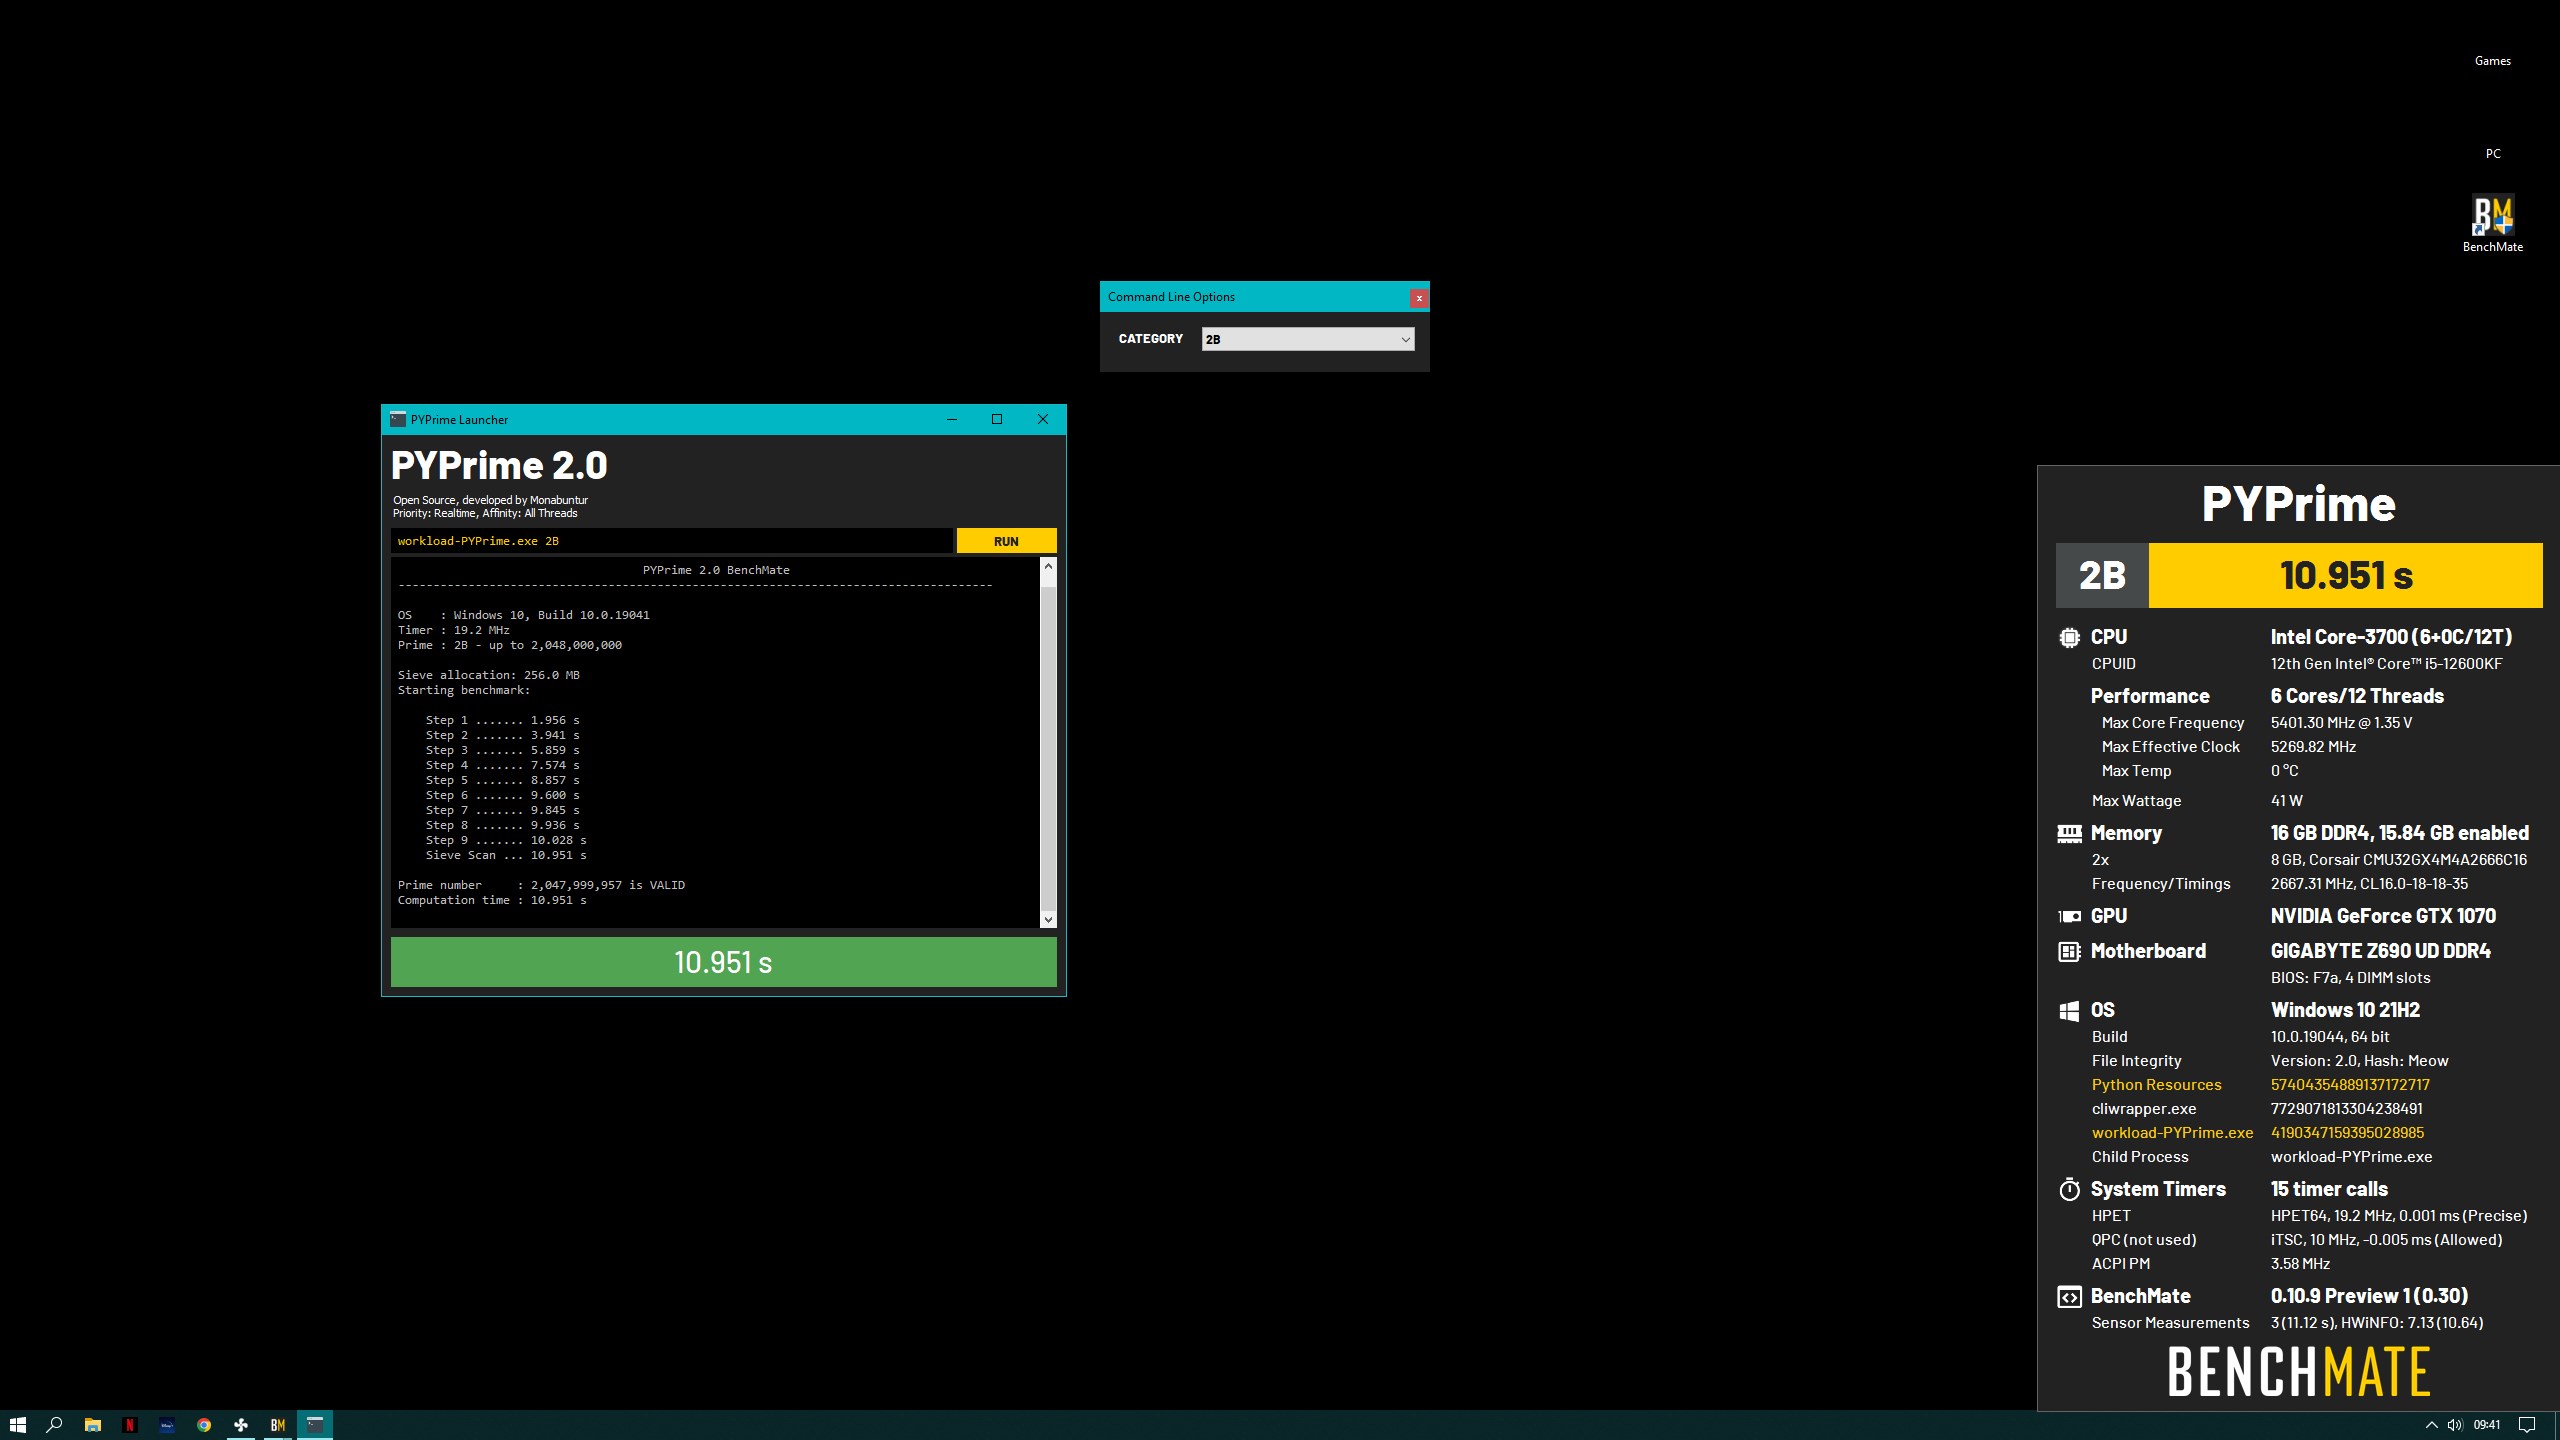Launch Disney+ from the taskbar
Viewport: 2560px width, 1440px height.
pos(167,1425)
